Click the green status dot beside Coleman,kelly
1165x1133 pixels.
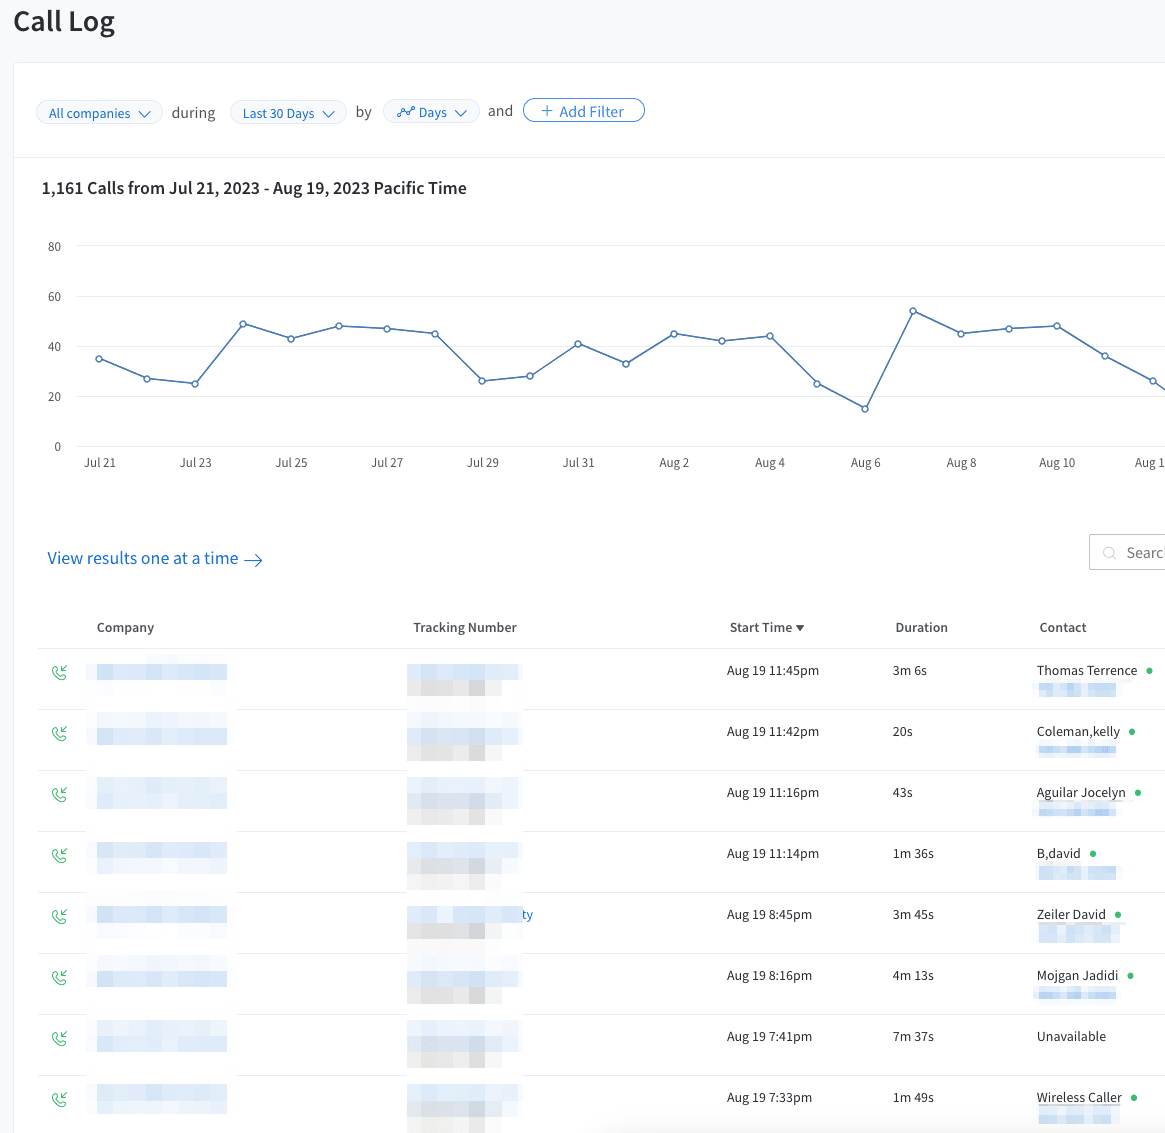coord(1132,732)
